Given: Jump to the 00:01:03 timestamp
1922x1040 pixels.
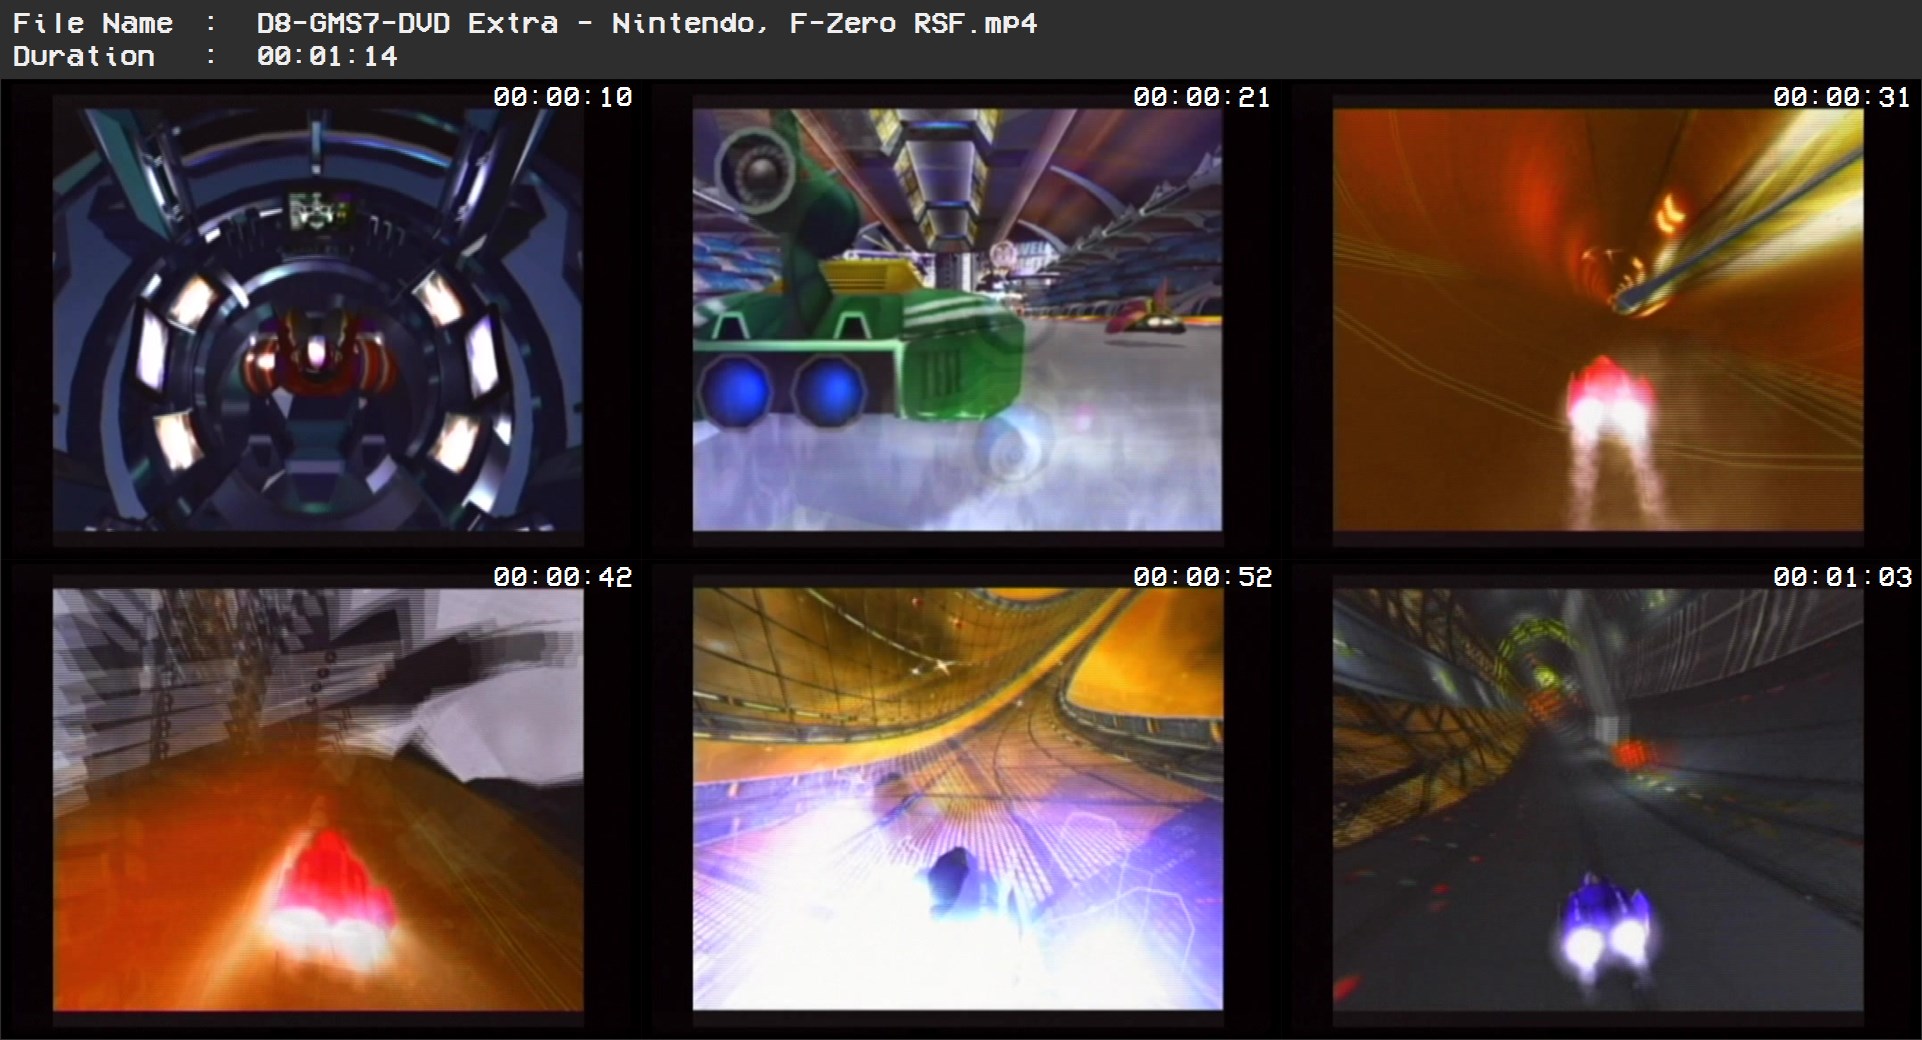Looking at the screenshot, I should 1841,577.
